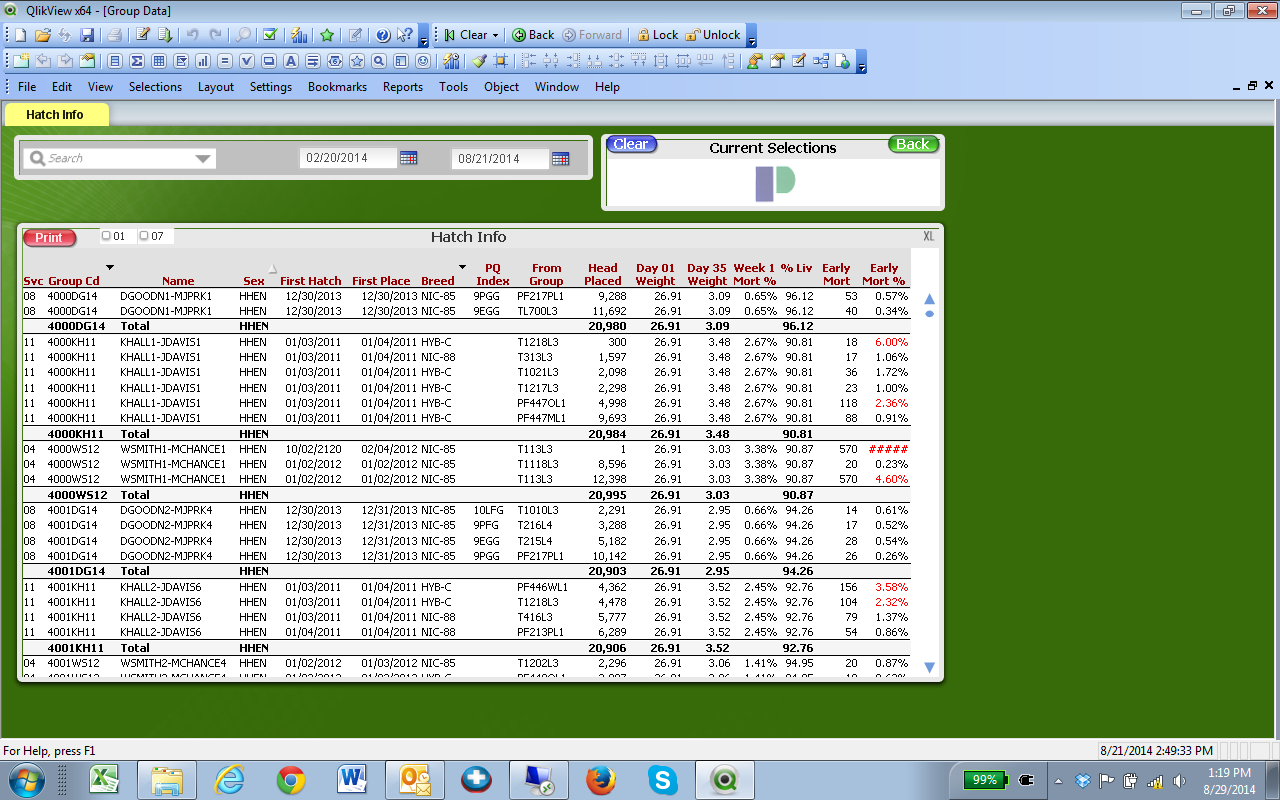This screenshot has width=1280, height=800.
Task: Click the table scroll down arrow
Action: [929, 668]
